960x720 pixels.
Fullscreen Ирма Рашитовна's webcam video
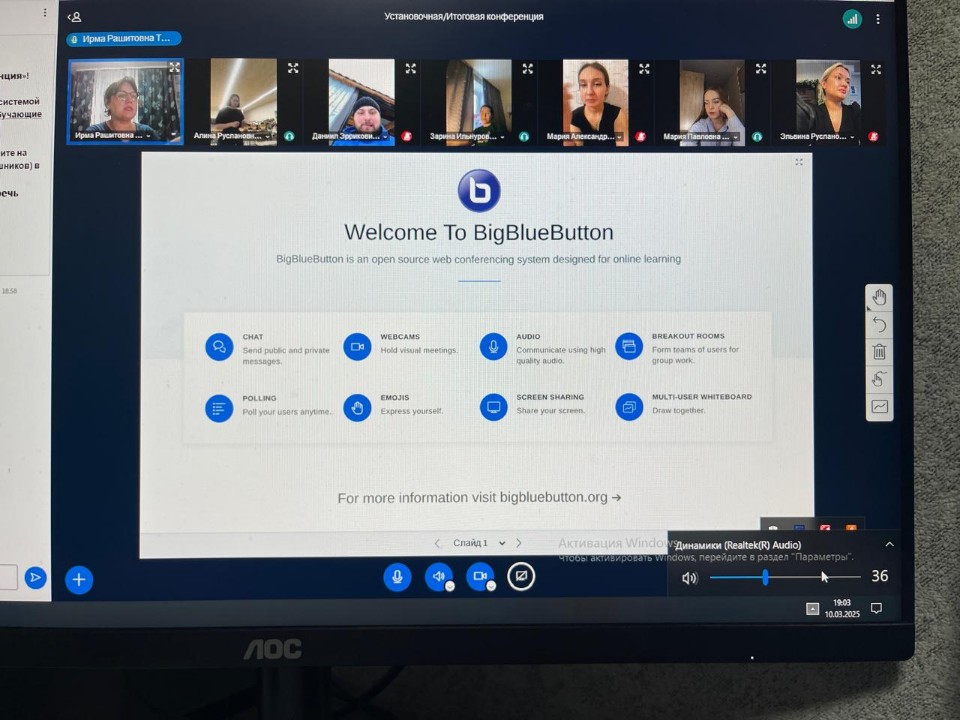pyautogui.click(x=174, y=68)
